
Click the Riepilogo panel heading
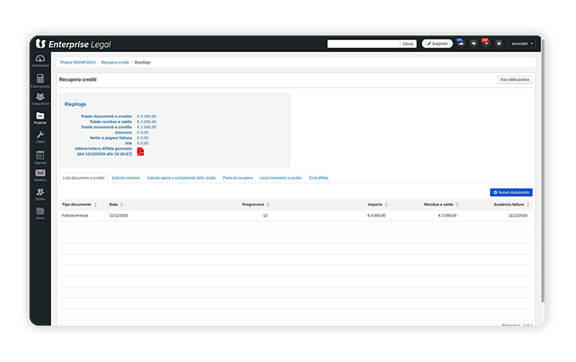pyautogui.click(x=75, y=104)
